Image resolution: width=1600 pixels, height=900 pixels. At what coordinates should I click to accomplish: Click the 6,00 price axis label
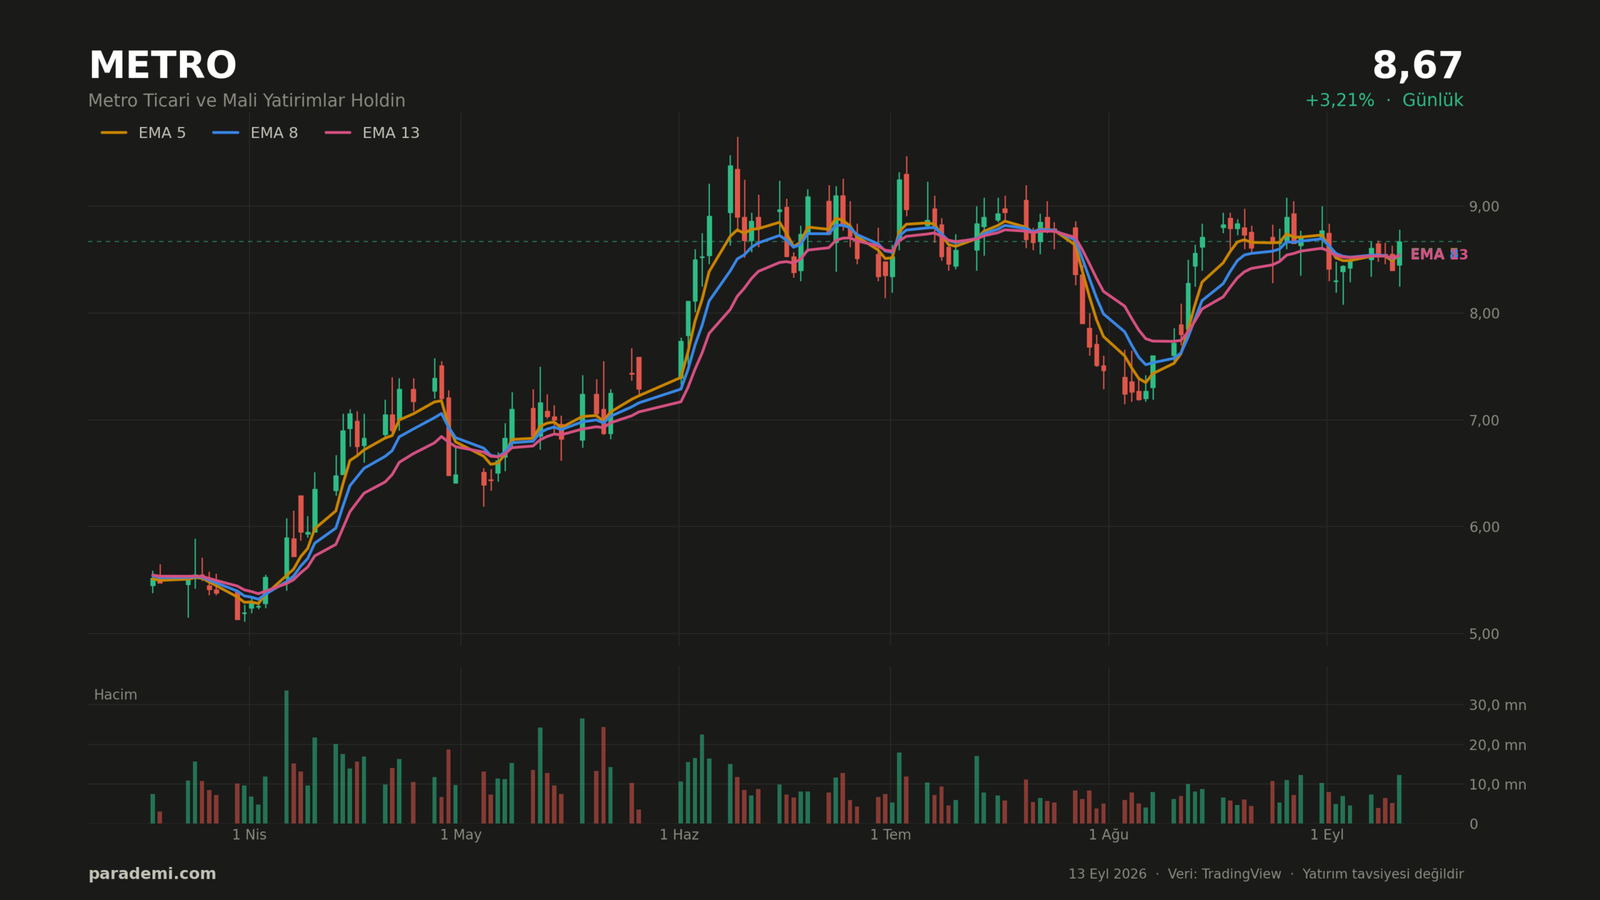pyautogui.click(x=1484, y=527)
